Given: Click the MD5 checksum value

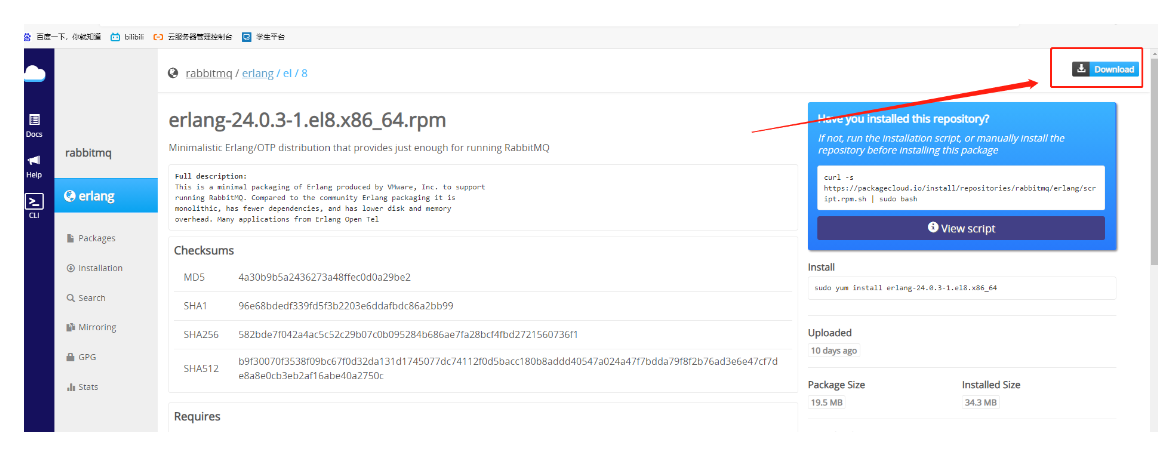Looking at the screenshot, I should [324, 277].
